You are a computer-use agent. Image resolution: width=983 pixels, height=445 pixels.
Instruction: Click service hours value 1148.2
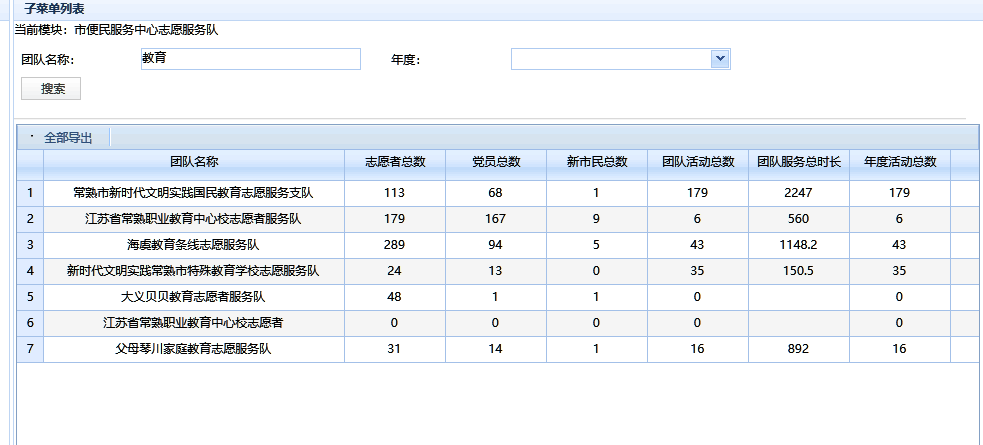click(x=798, y=245)
